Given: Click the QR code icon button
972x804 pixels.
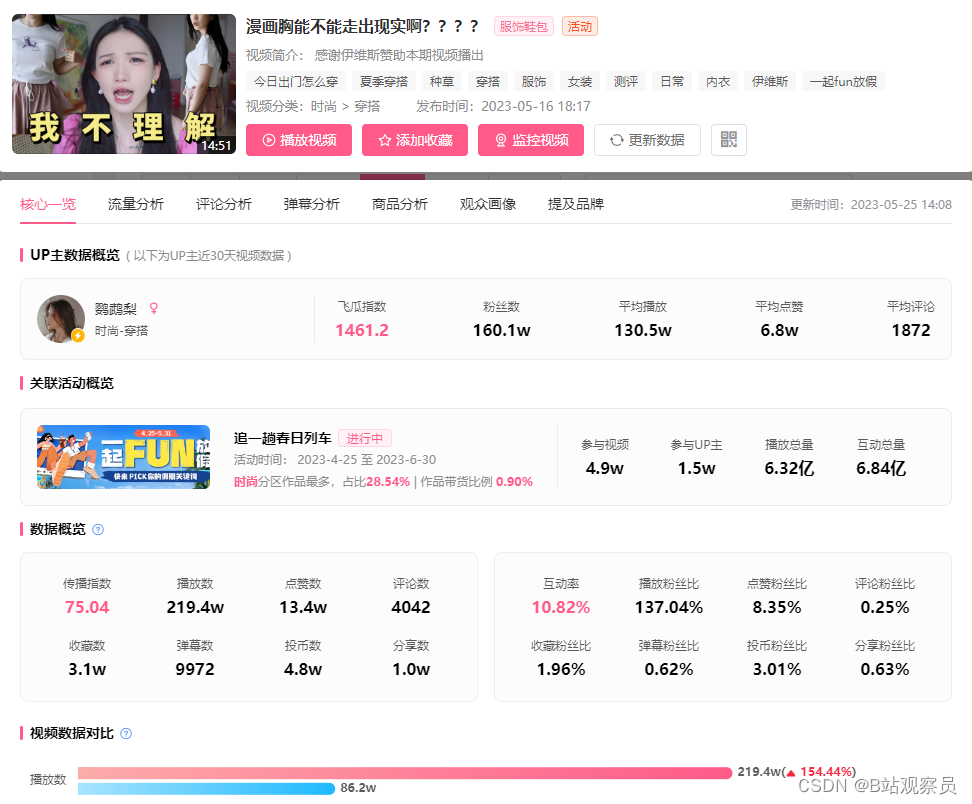Looking at the screenshot, I should tap(728, 139).
